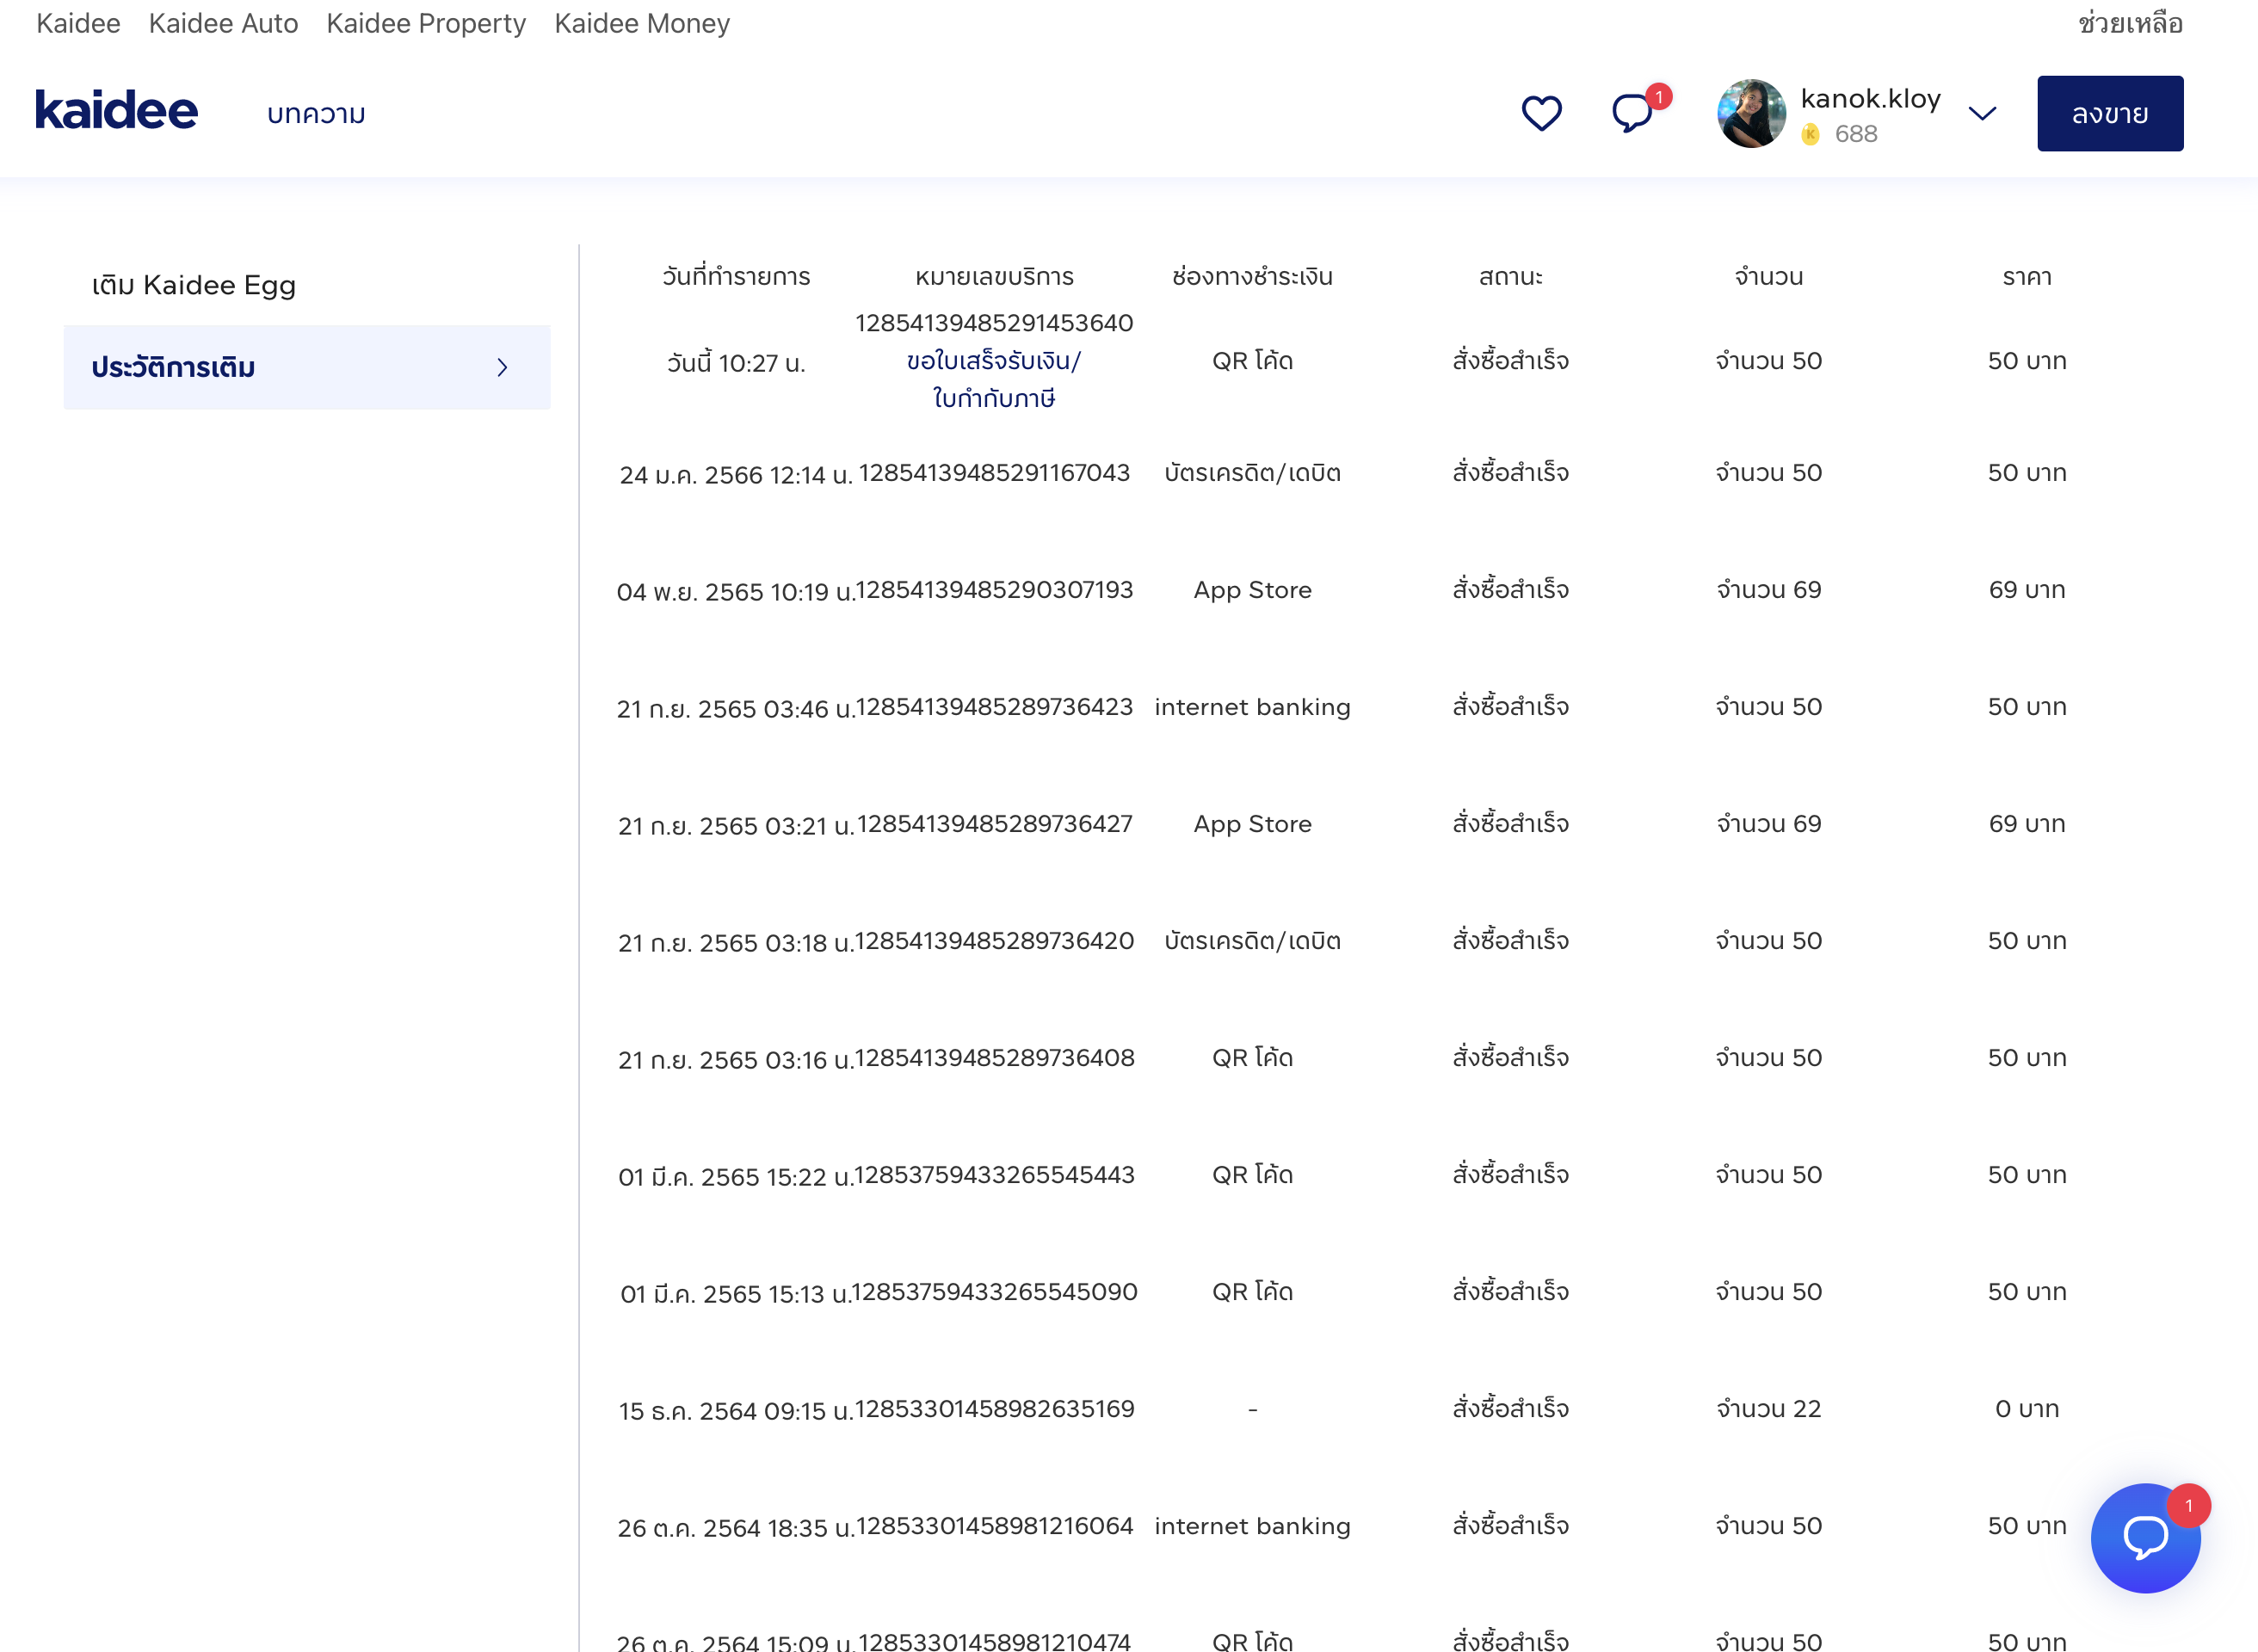Open the favorites heart icon

click(x=1541, y=113)
